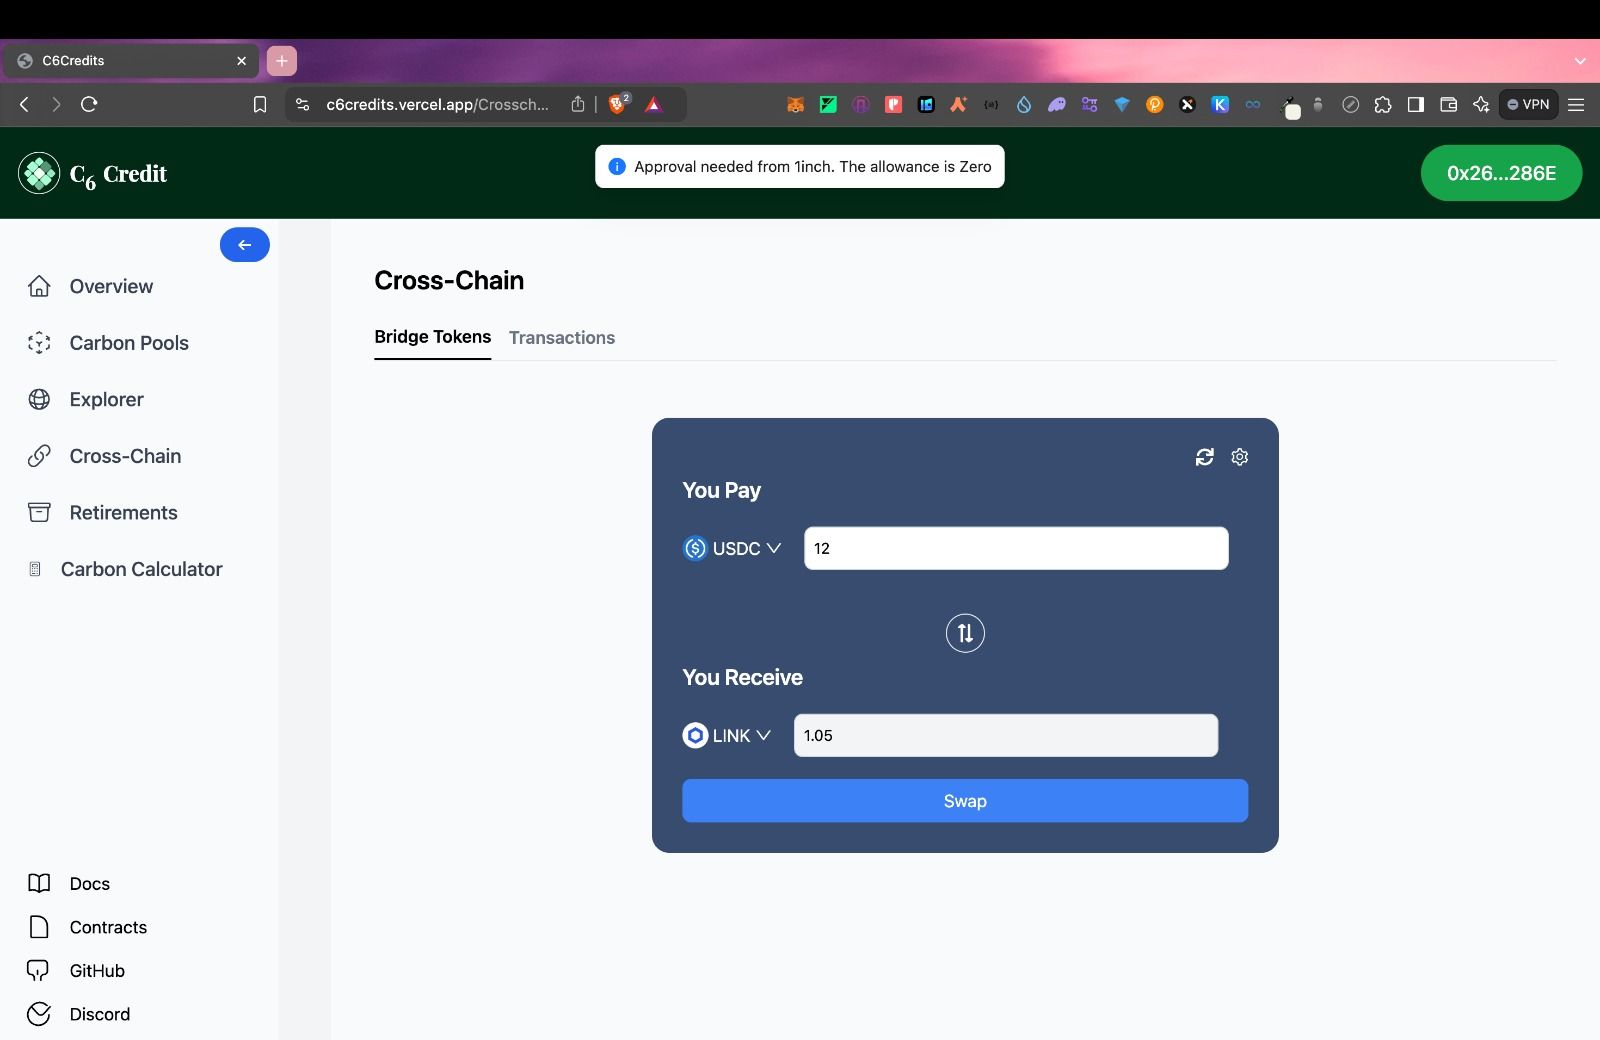Click the You Pay amount field
This screenshot has height=1040, width=1600.
click(x=1016, y=548)
